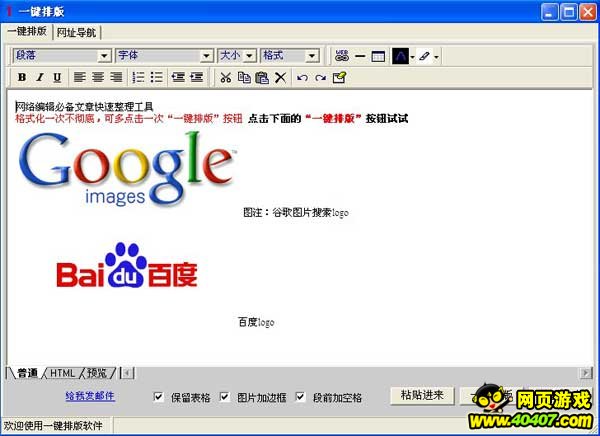The width and height of the screenshot is (600, 436).
Task: Click the scroll right arrow
Action: pos(586,373)
